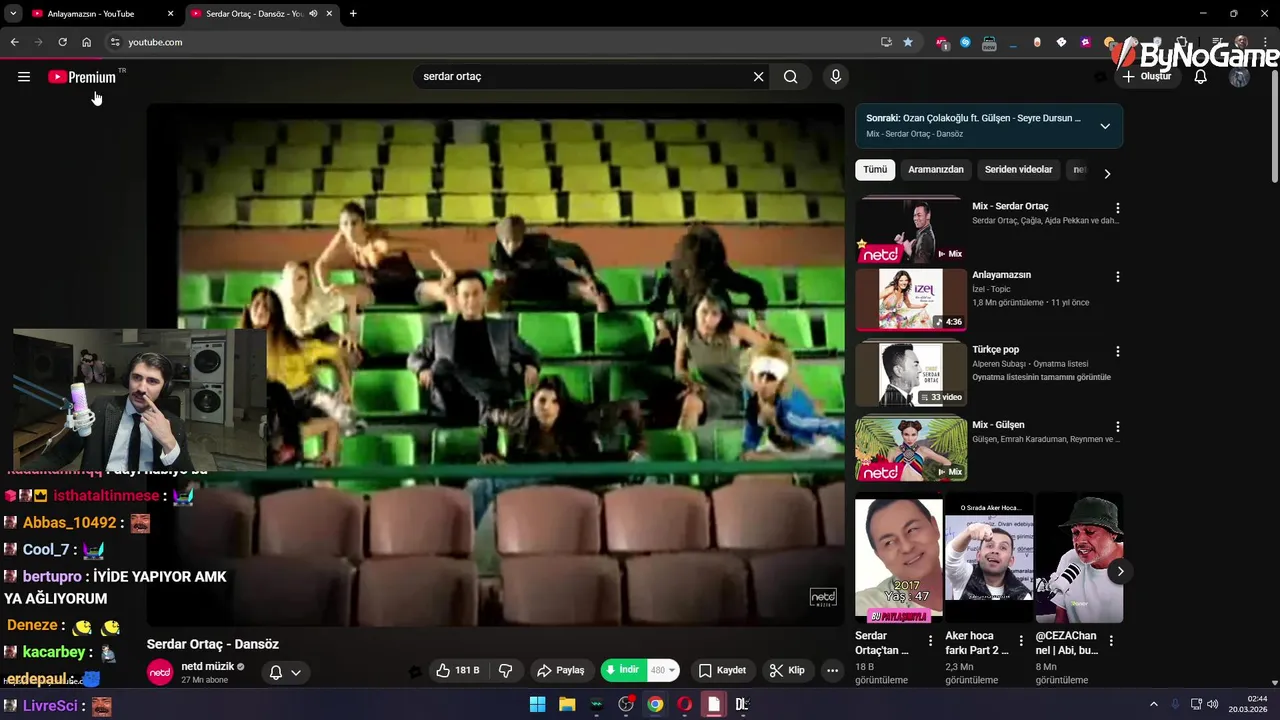The width and height of the screenshot is (1280, 720).
Task: Run search with magnifier button
Action: click(791, 77)
